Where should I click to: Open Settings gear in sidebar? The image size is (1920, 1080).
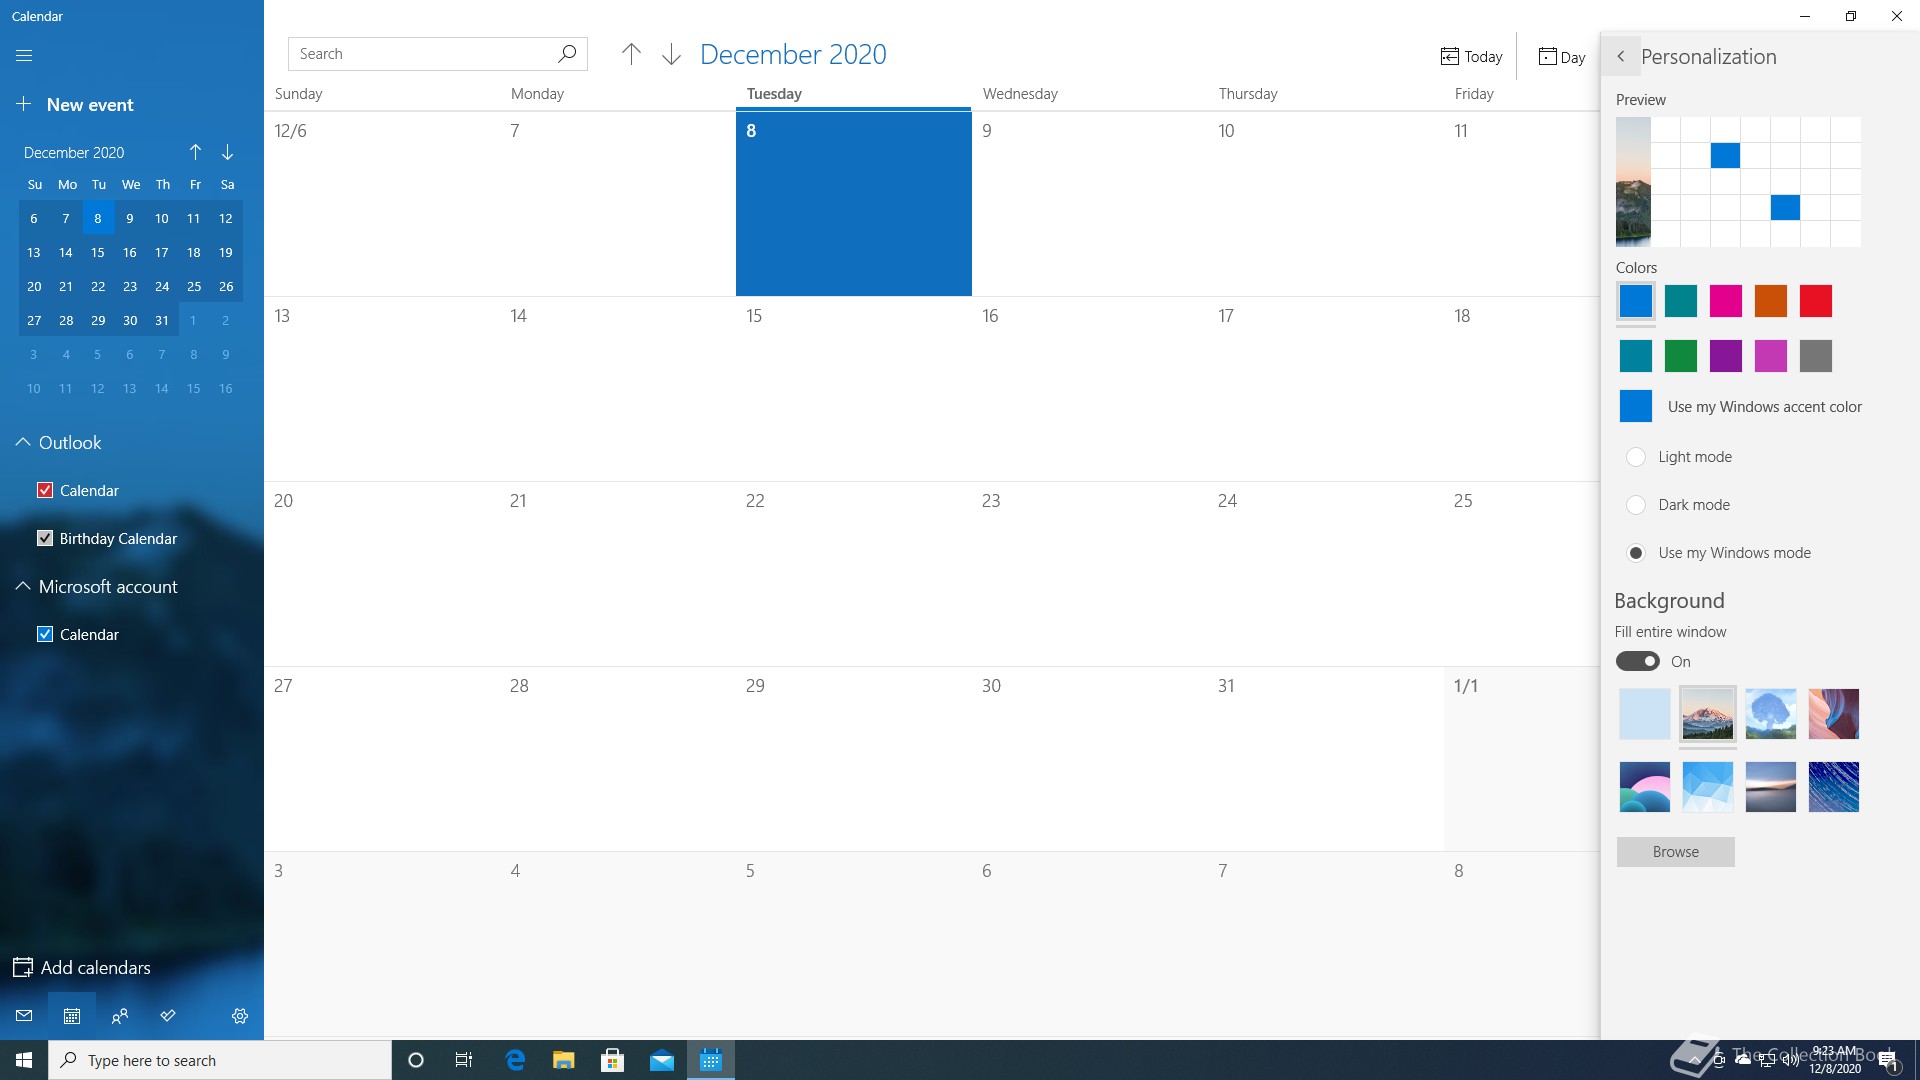(240, 1016)
